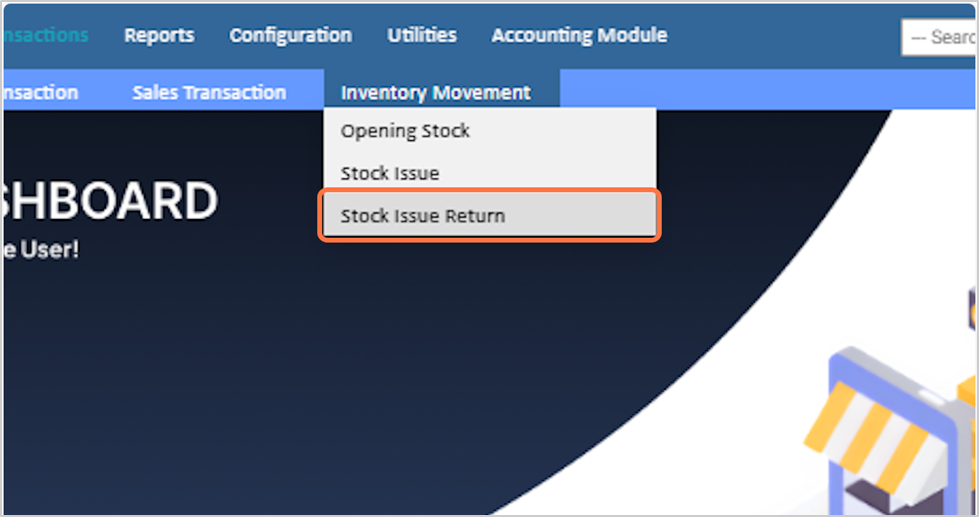Click the Utilities menu item
Viewport: 979px width, 517px height.
click(422, 35)
